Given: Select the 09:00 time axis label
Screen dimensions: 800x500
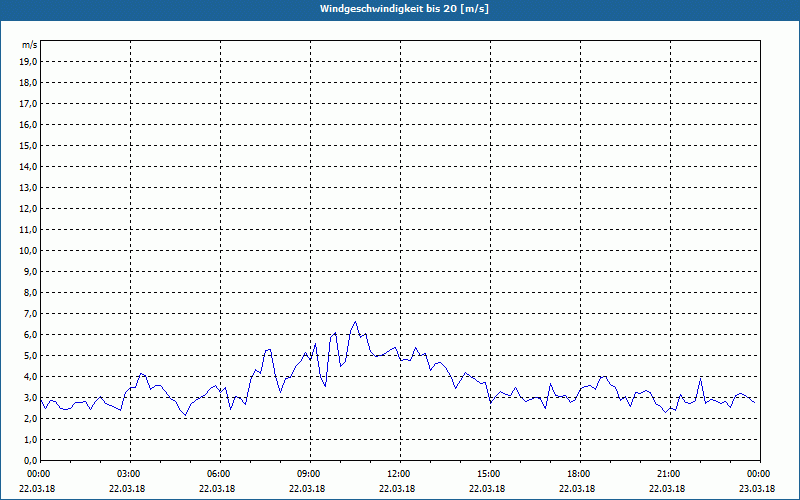Looking at the screenshot, I should [308, 474].
